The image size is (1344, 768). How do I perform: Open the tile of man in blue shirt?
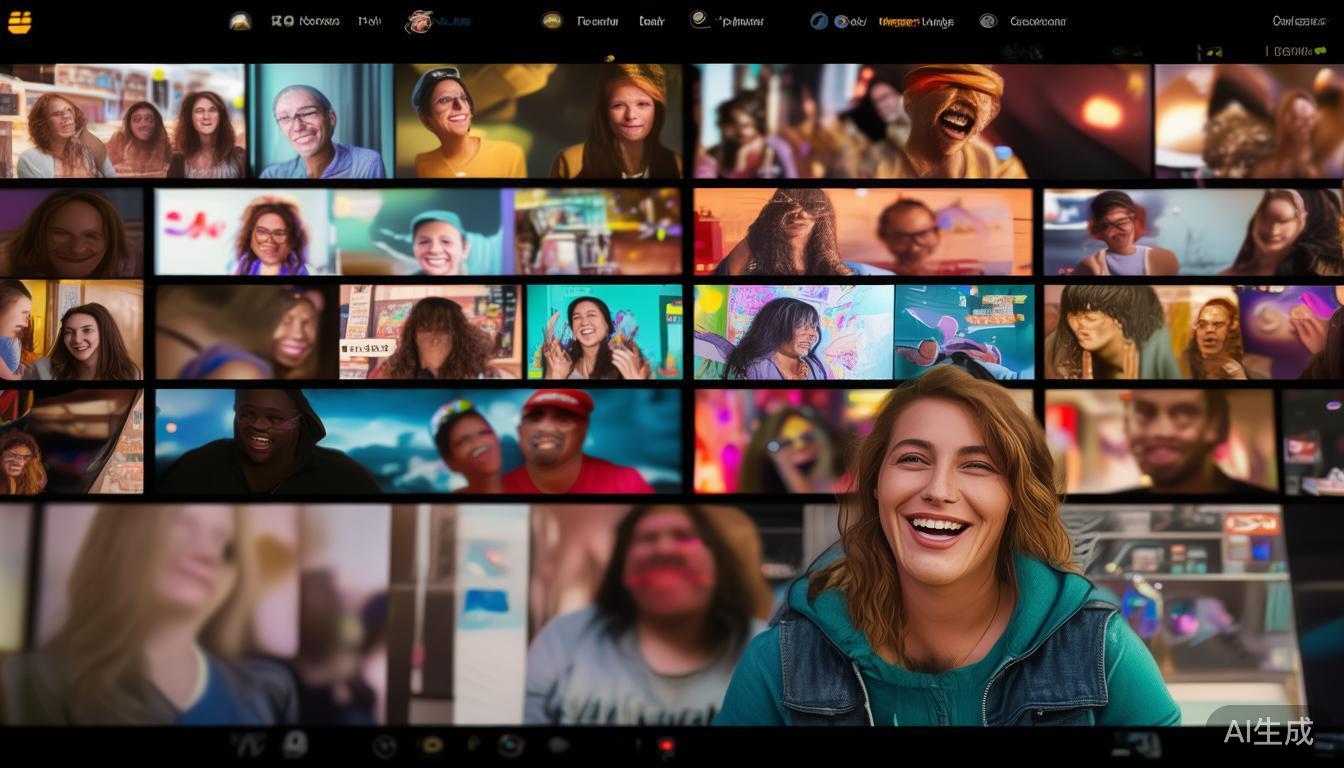click(320, 125)
